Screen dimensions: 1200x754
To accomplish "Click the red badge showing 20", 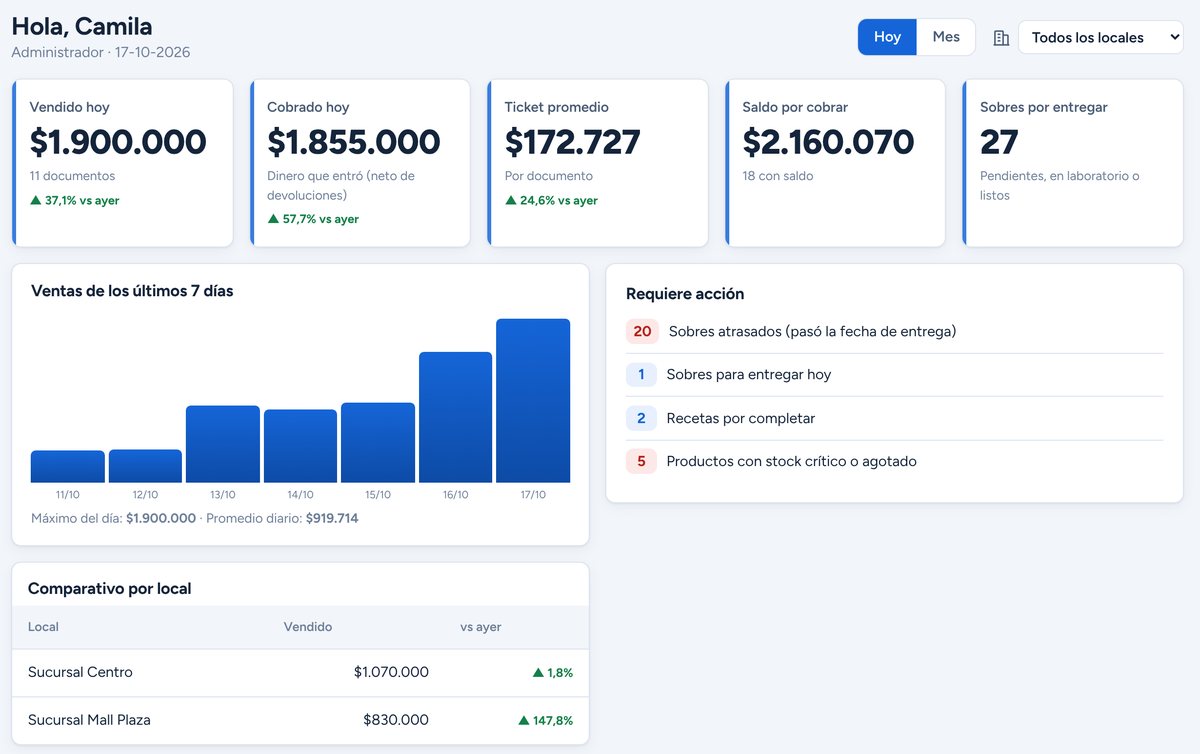I will (642, 331).
